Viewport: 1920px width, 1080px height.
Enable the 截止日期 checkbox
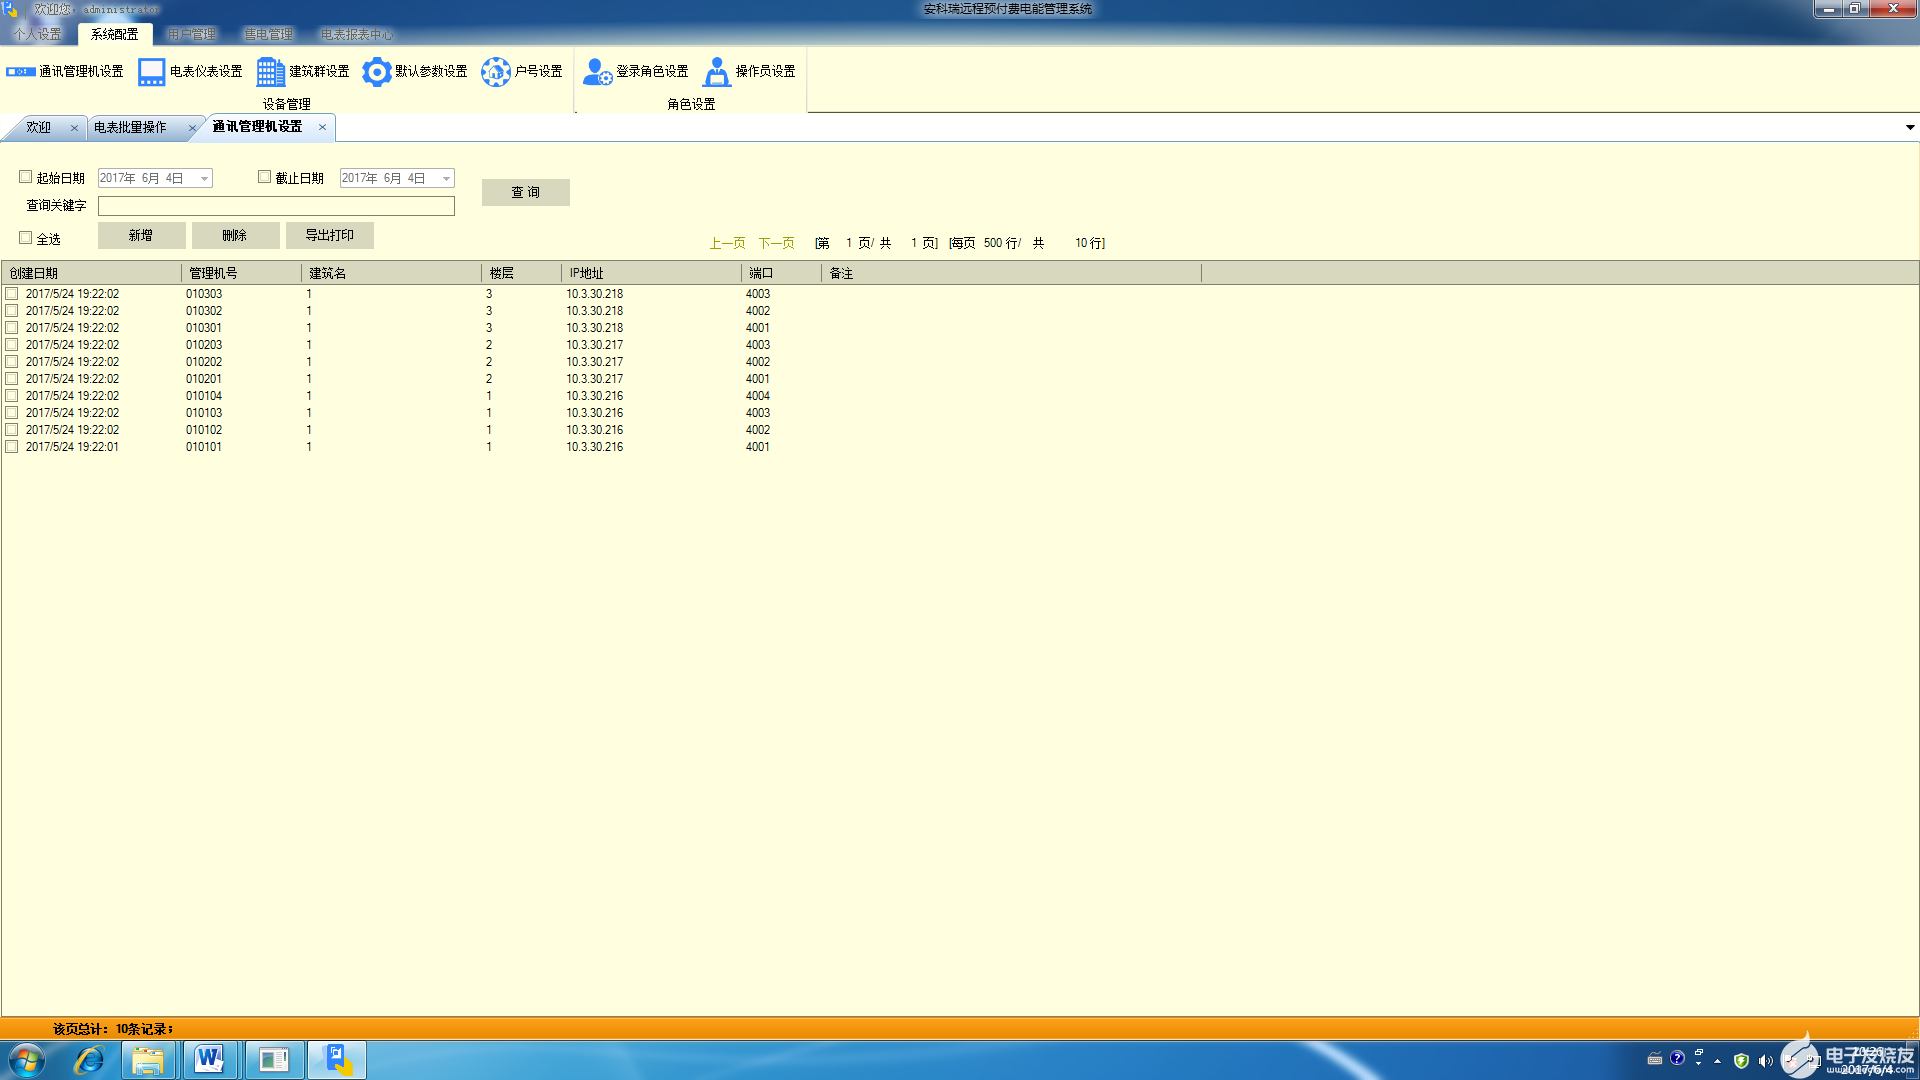point(265,177)
